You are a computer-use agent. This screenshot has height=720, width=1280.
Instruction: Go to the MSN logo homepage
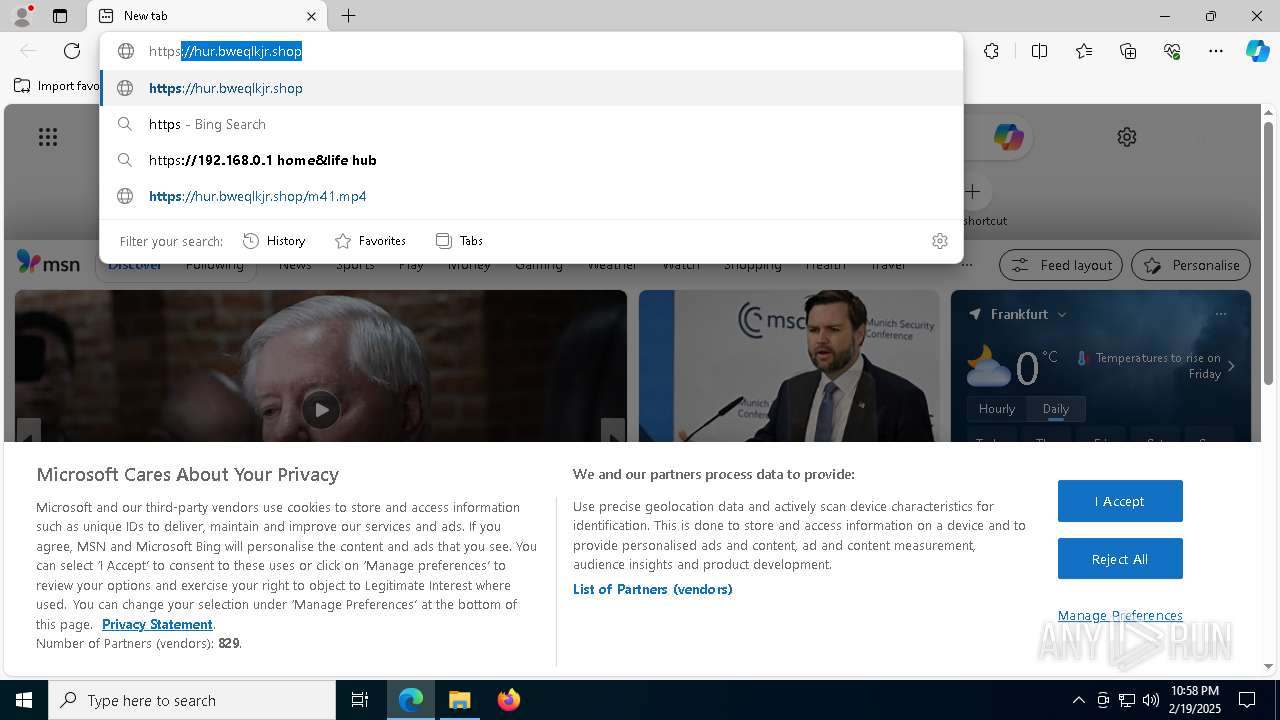pos(48,263)
